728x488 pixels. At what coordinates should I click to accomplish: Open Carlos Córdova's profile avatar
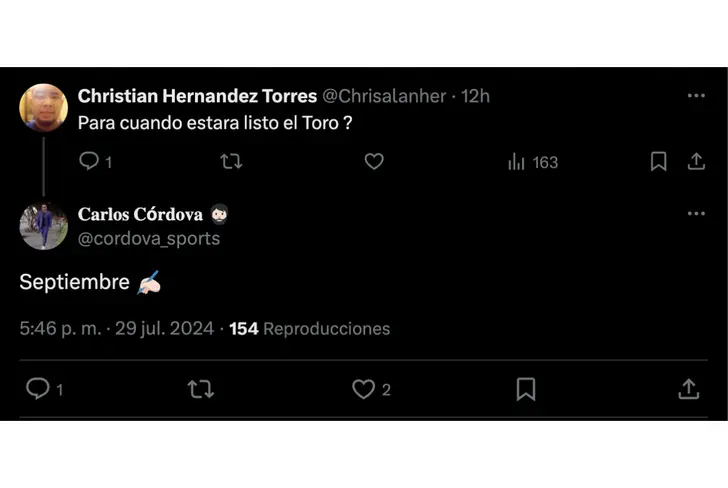pyautogui.click(x=43, y=225)
